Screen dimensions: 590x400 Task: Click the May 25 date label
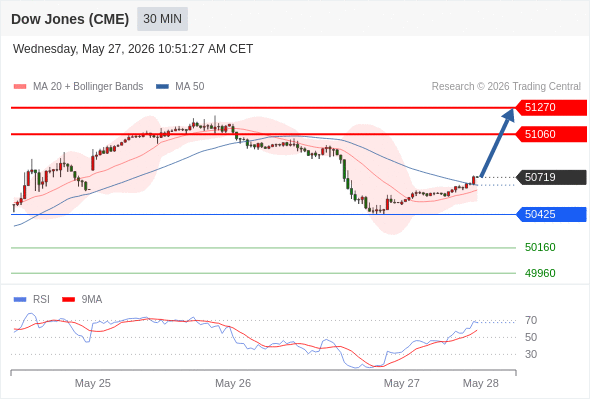click(93, 383)
